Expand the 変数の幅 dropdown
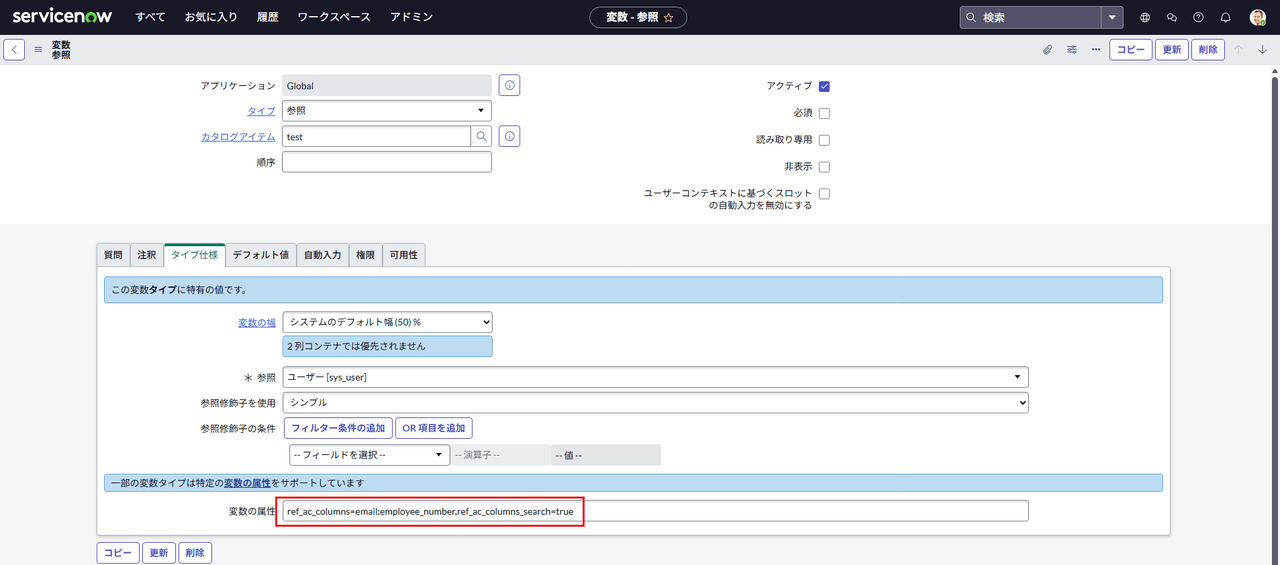 coord(387,322)
